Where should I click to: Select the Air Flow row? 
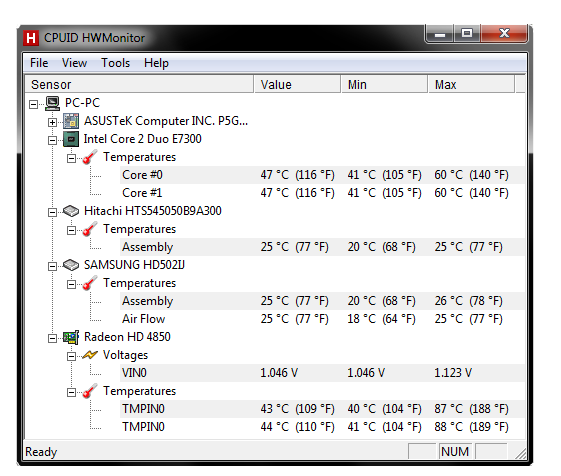[322, 319]
